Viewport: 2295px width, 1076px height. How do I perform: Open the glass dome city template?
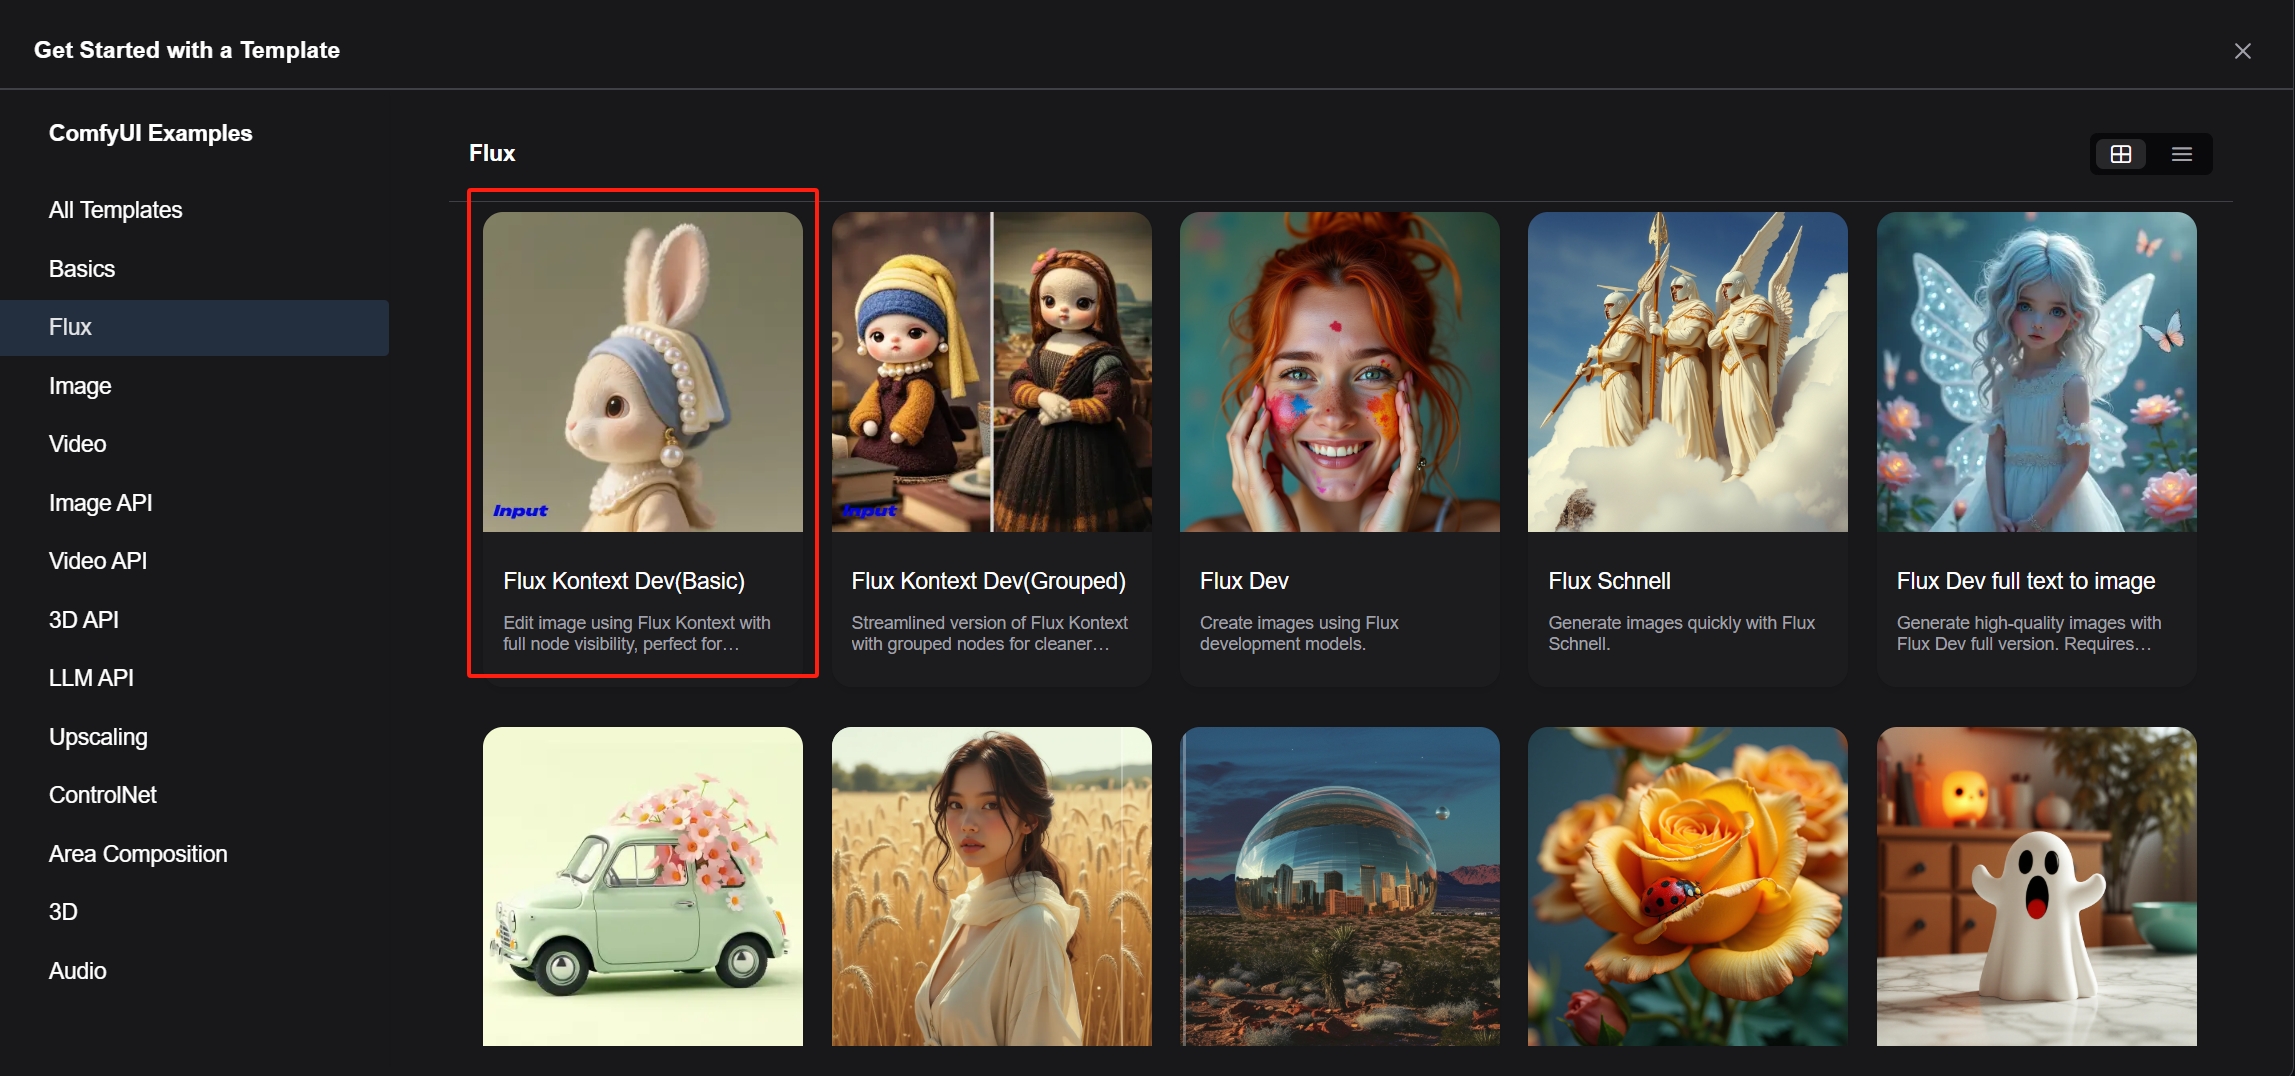[1340, 887]
